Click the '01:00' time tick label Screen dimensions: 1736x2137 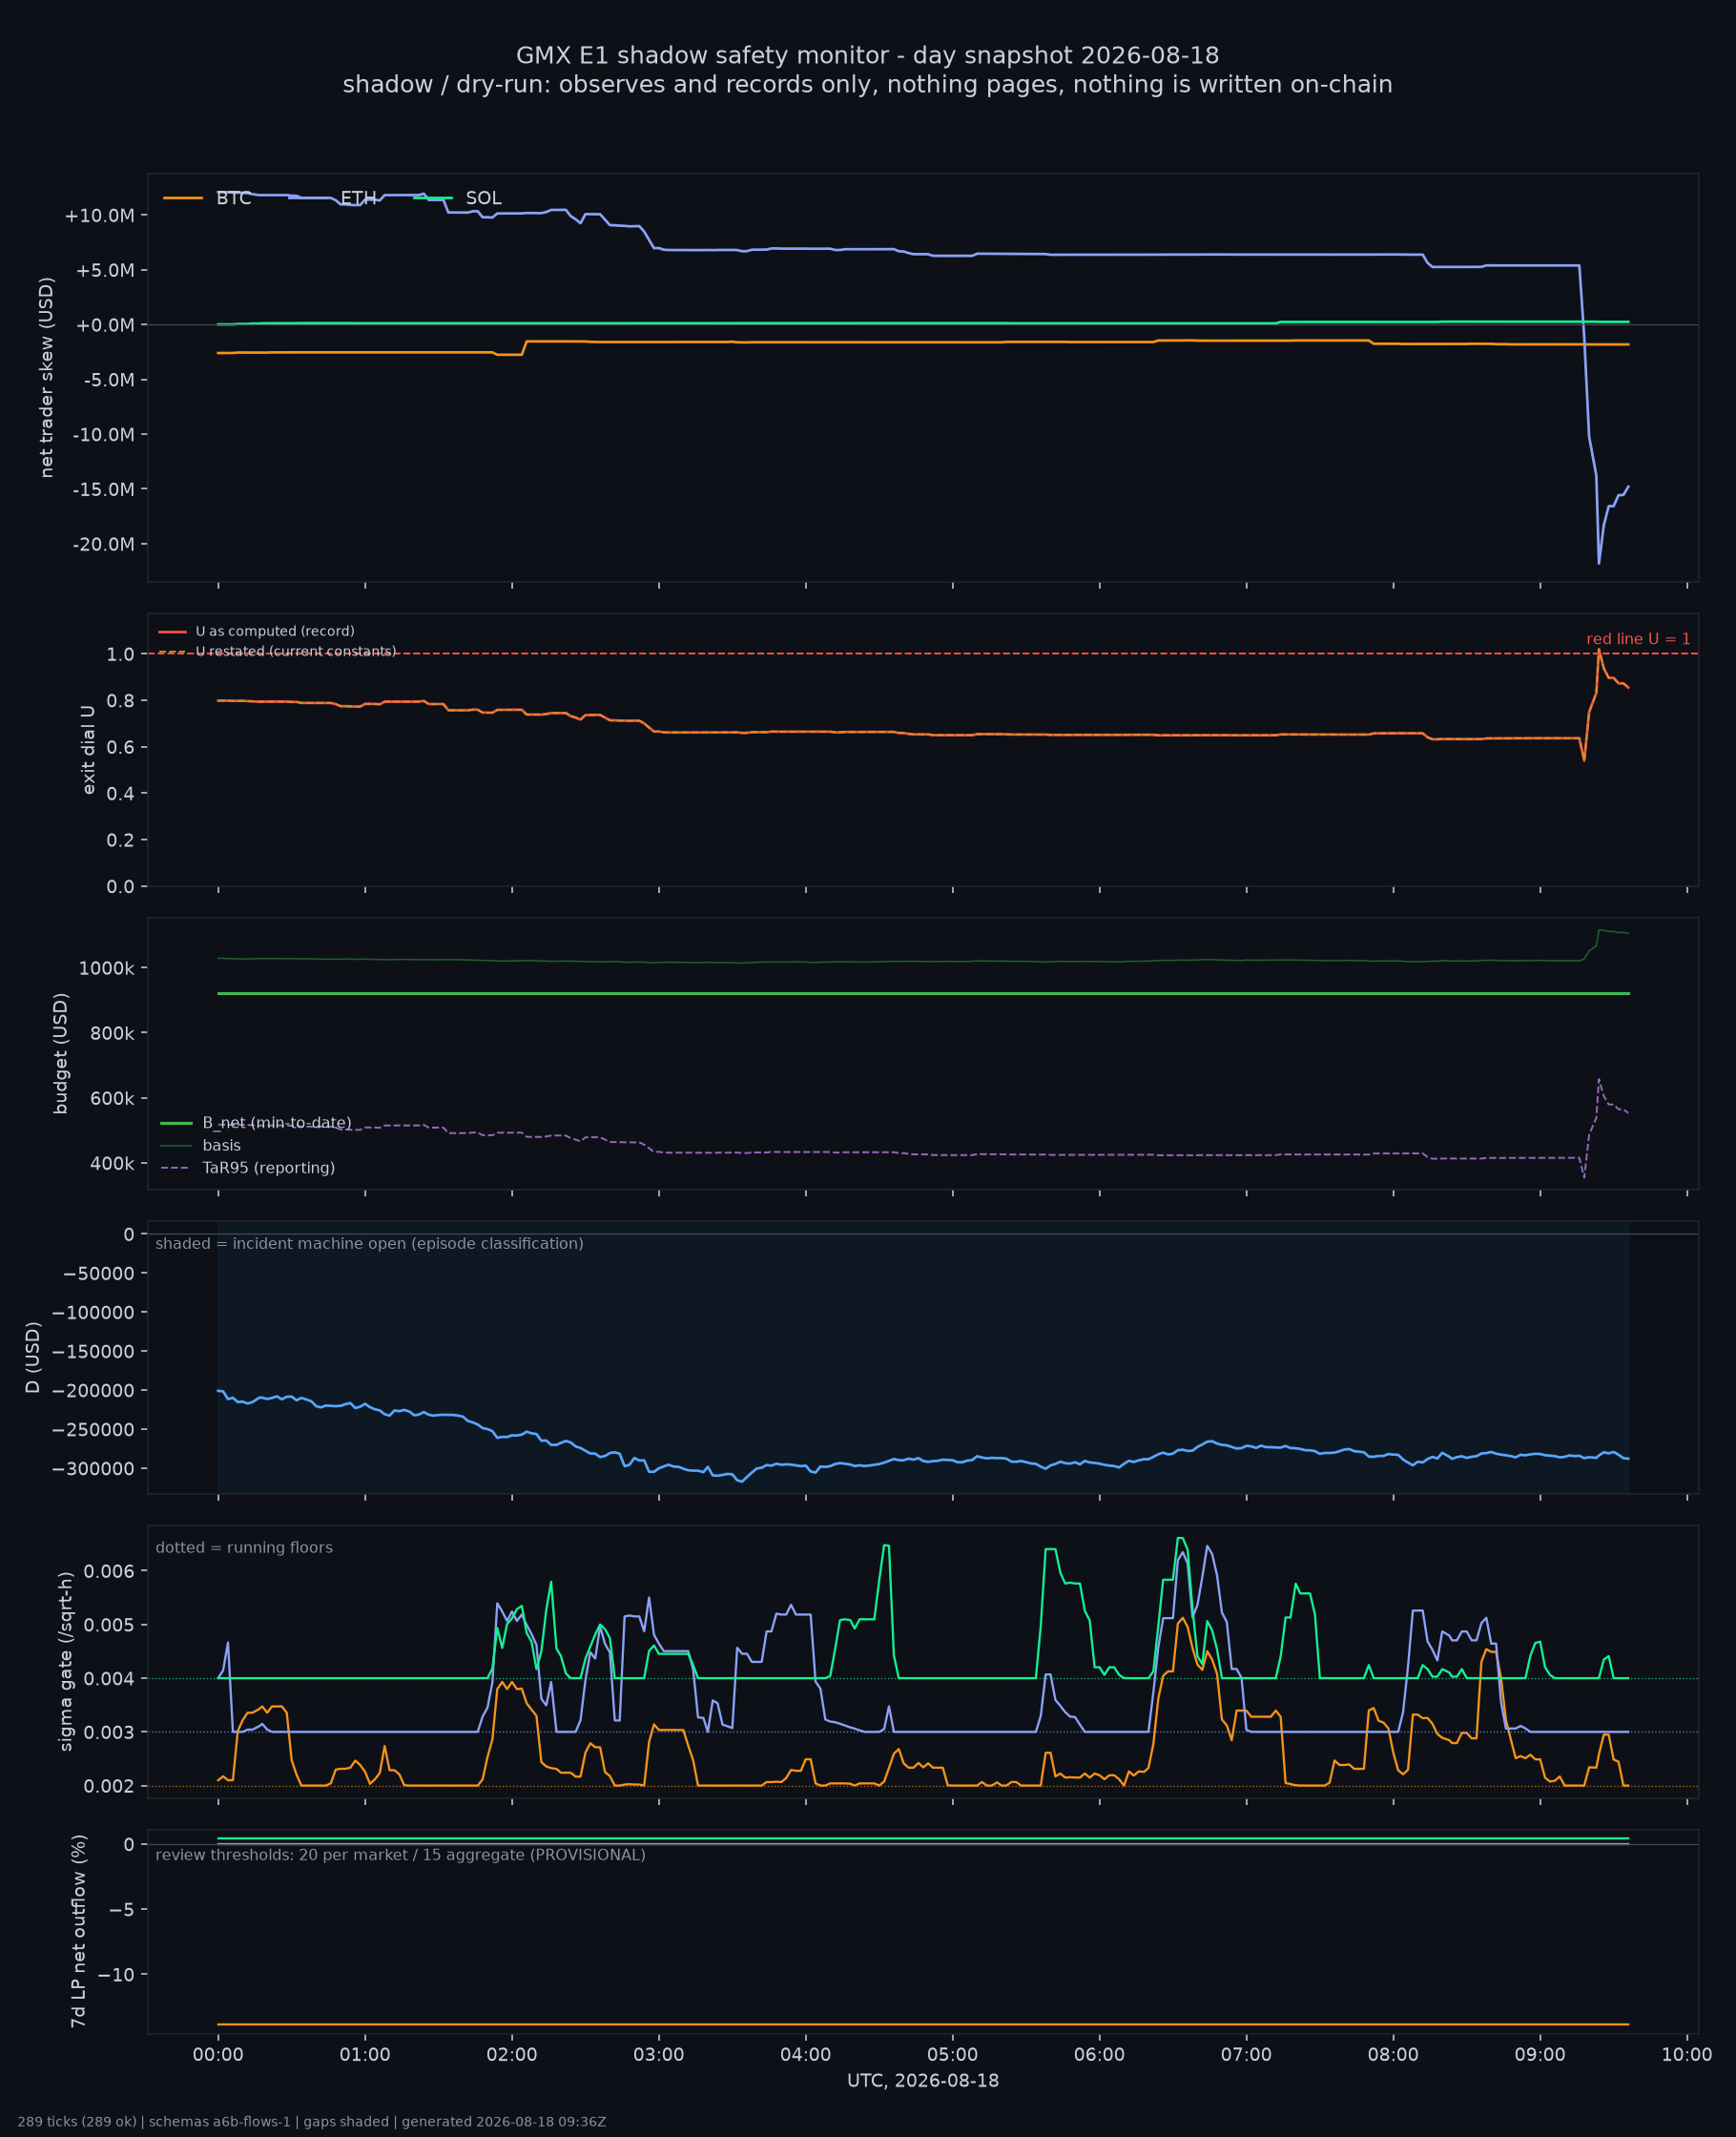tap(365, 2055)
